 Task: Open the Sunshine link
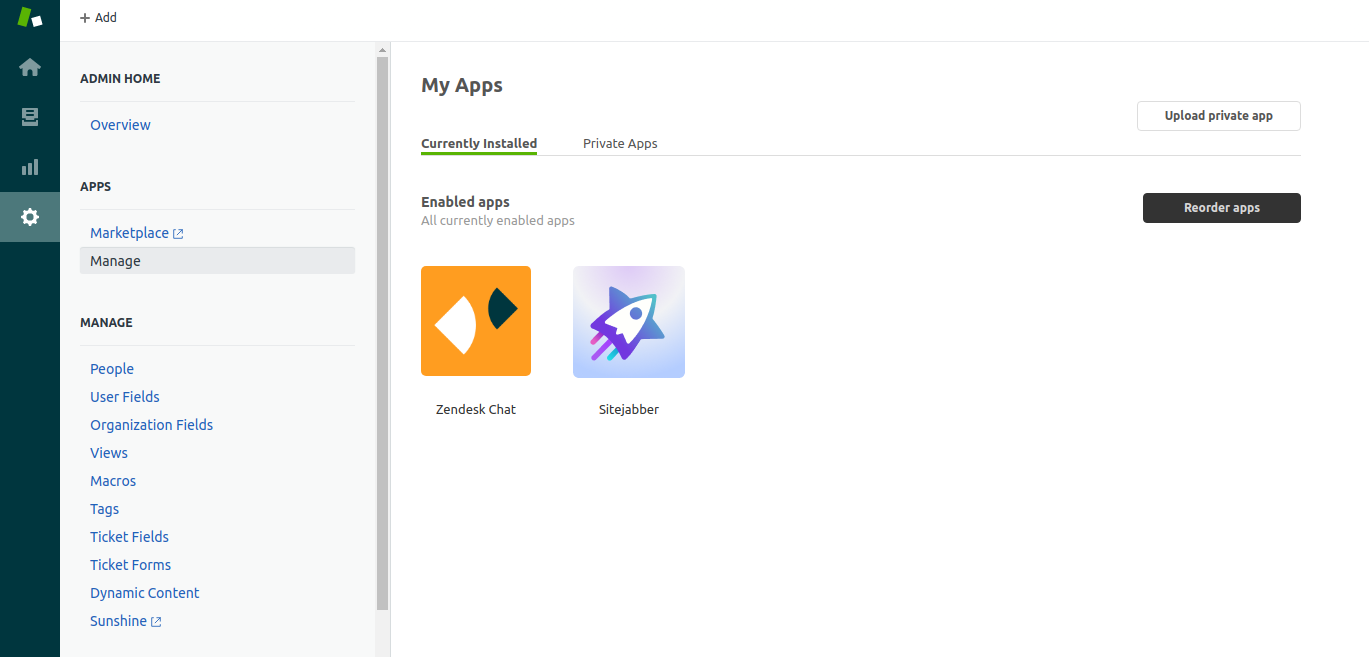[118, 621]
